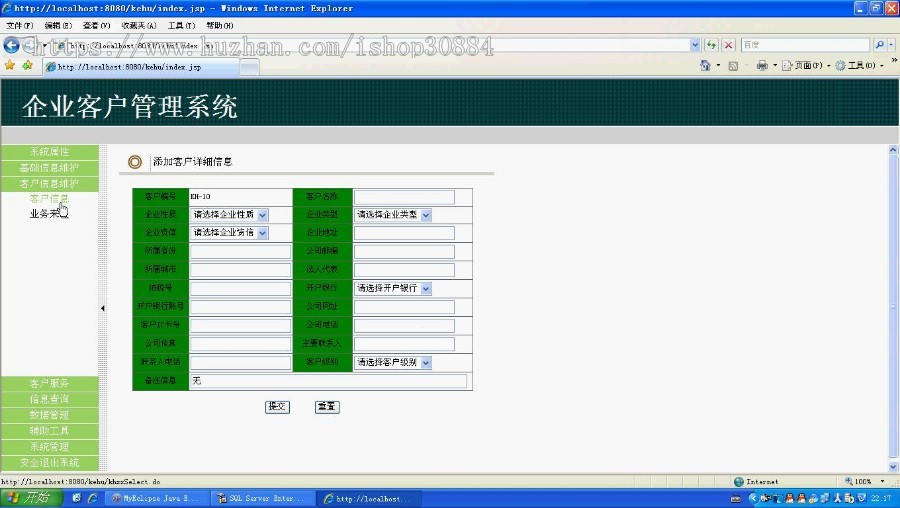900x508 pixels.
Task: Open the 工具(T) menu
Action: coord(181,25)
